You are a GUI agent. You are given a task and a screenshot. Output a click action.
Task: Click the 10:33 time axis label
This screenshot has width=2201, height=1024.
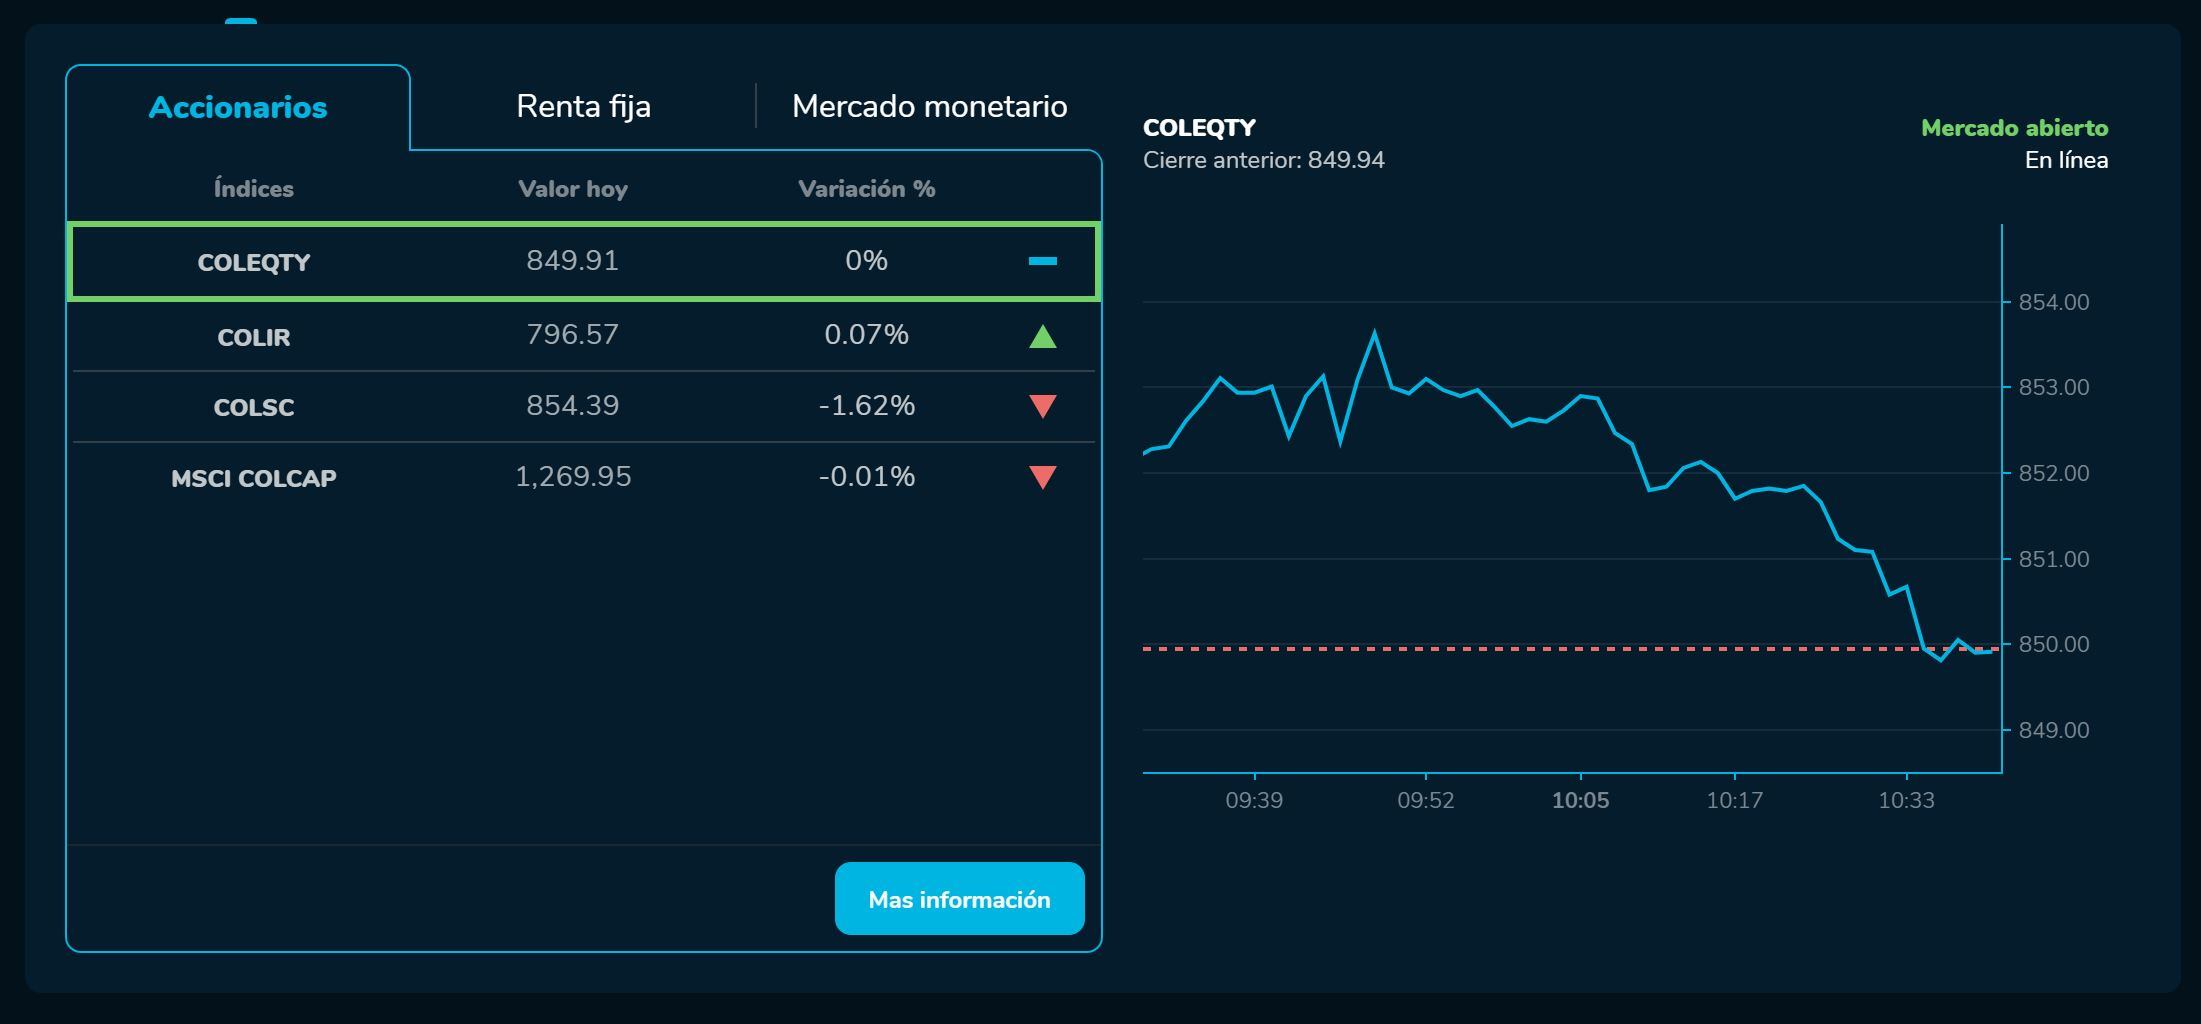tap(1906, 800)
